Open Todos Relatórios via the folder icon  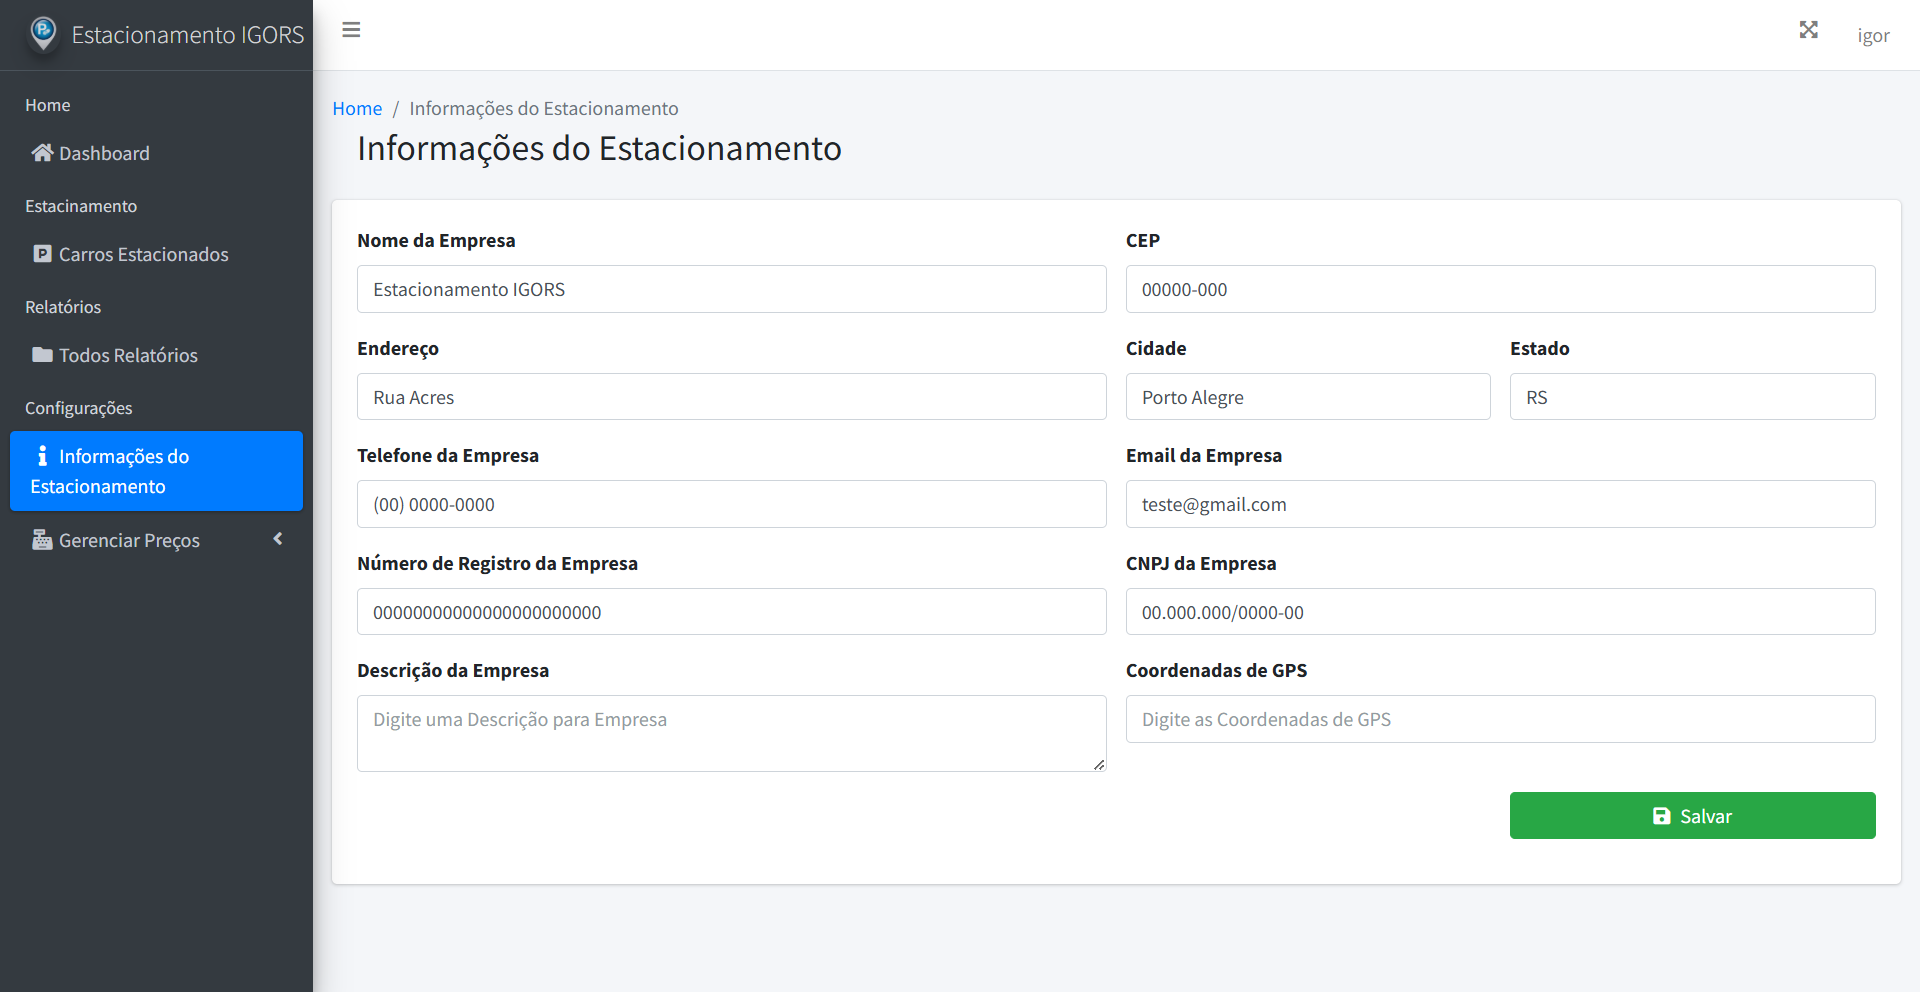[x=41, y=355]
